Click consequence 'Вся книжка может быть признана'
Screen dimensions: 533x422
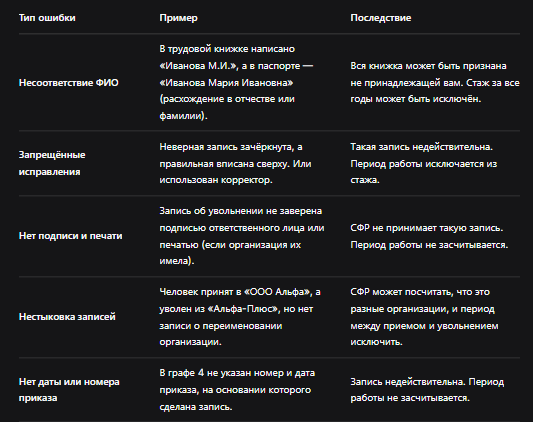pos(435,82)
